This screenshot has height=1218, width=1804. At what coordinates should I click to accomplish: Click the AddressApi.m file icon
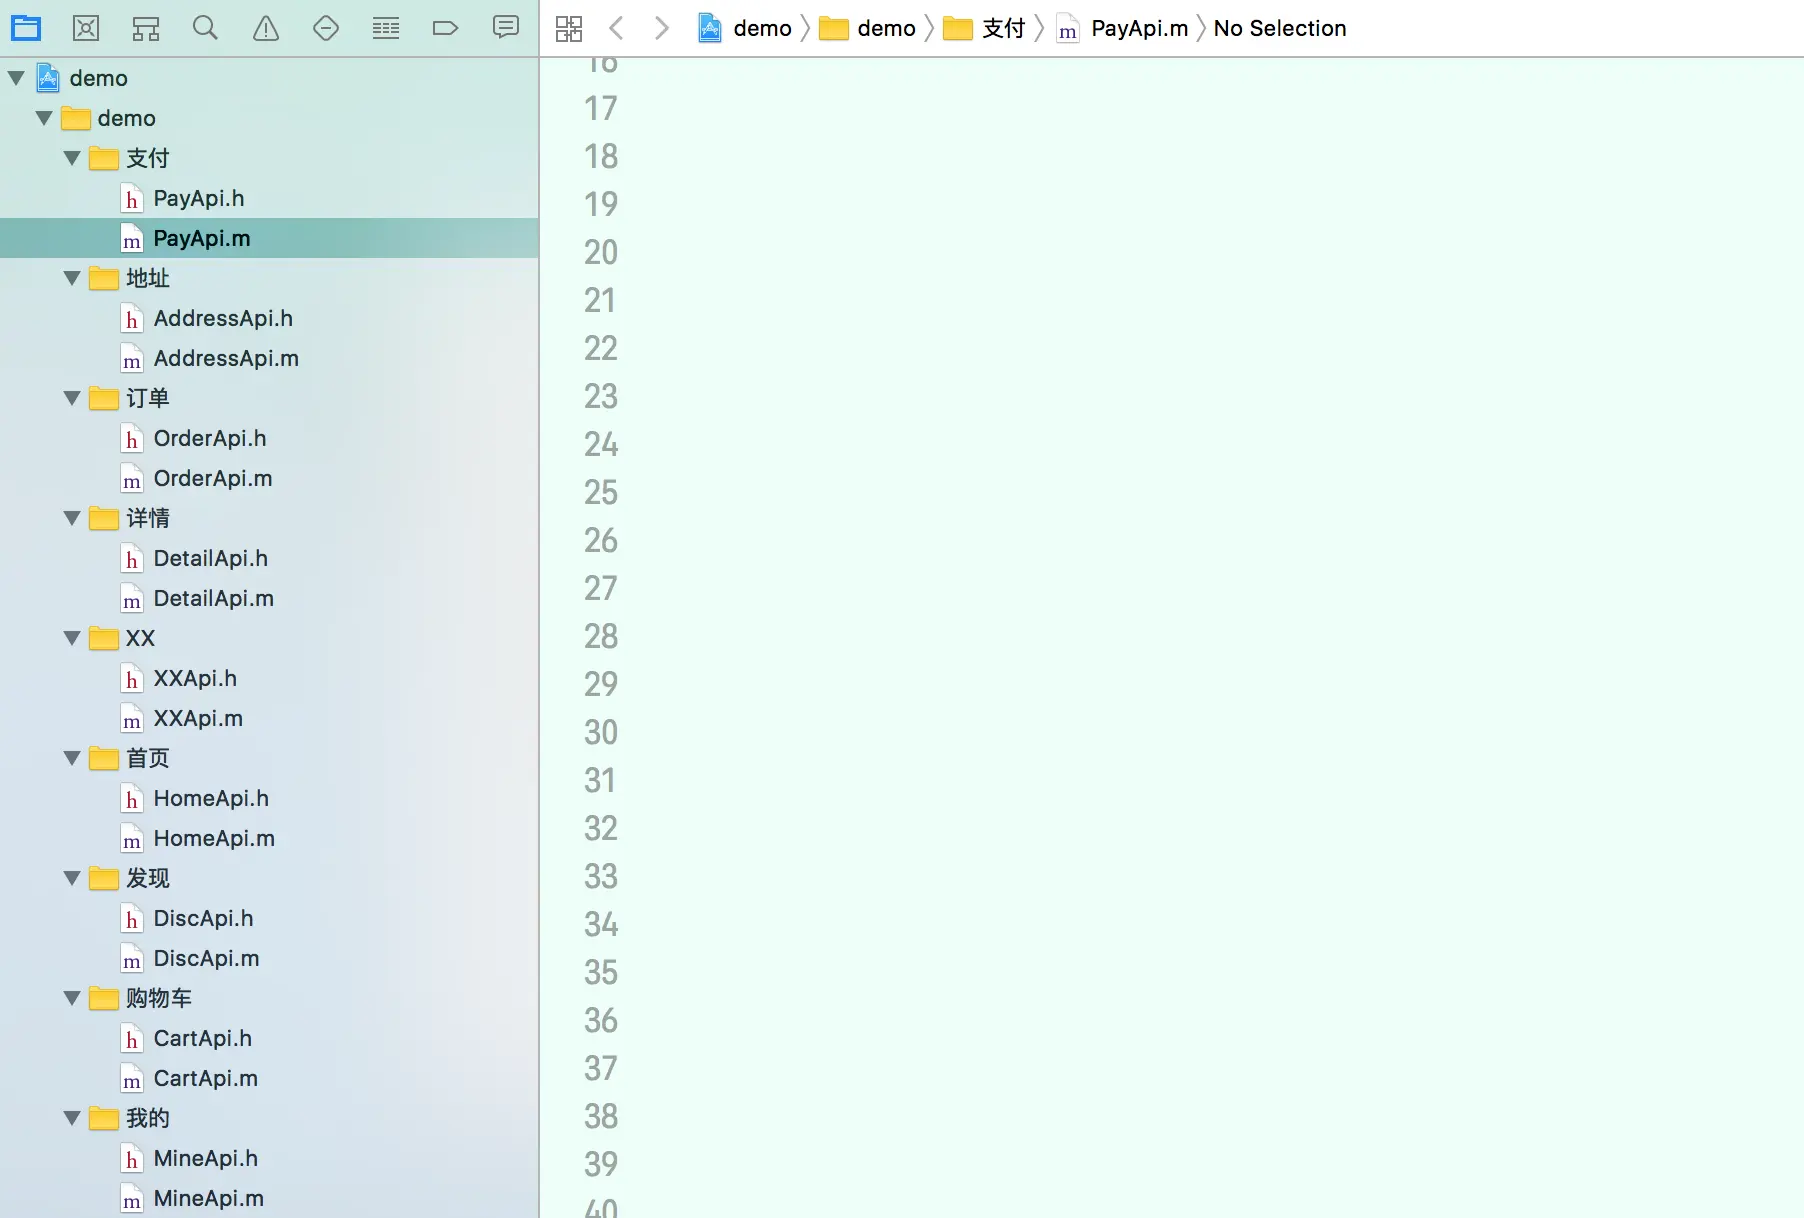131,358
